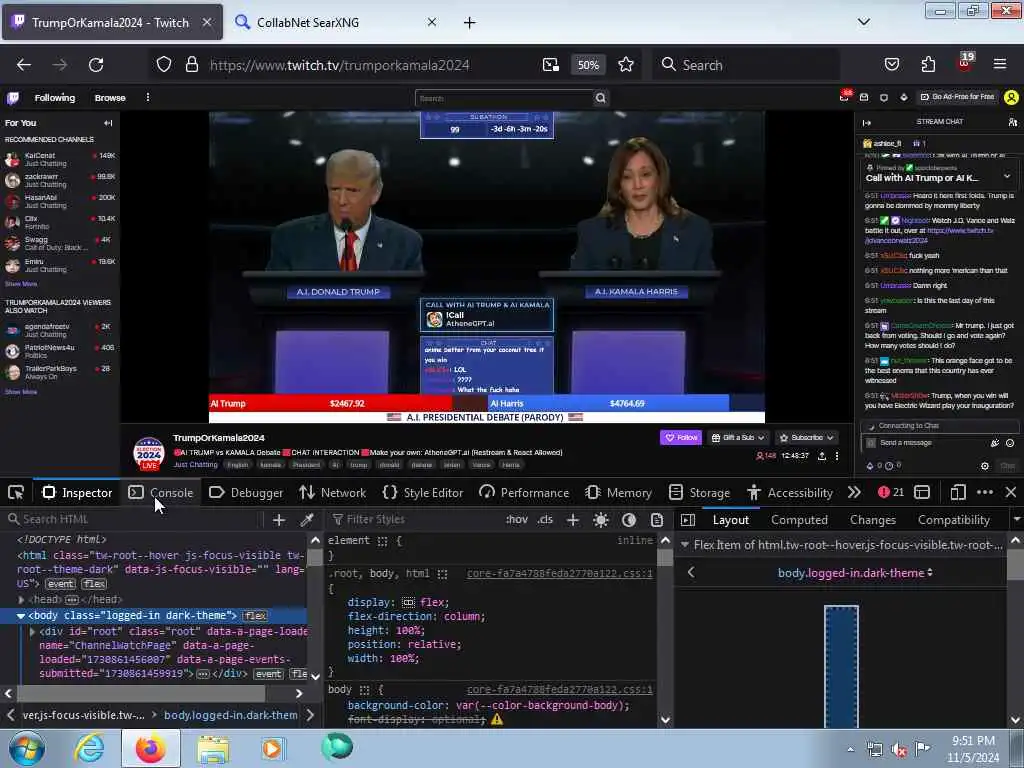Toggle light color scheme simulation
Image resolution: width=1024 pixels, height=768 pixels.
tap(601, 520)
